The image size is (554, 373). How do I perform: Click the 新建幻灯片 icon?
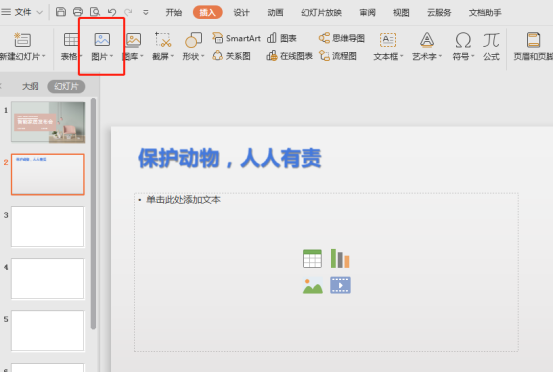[23, 40]
